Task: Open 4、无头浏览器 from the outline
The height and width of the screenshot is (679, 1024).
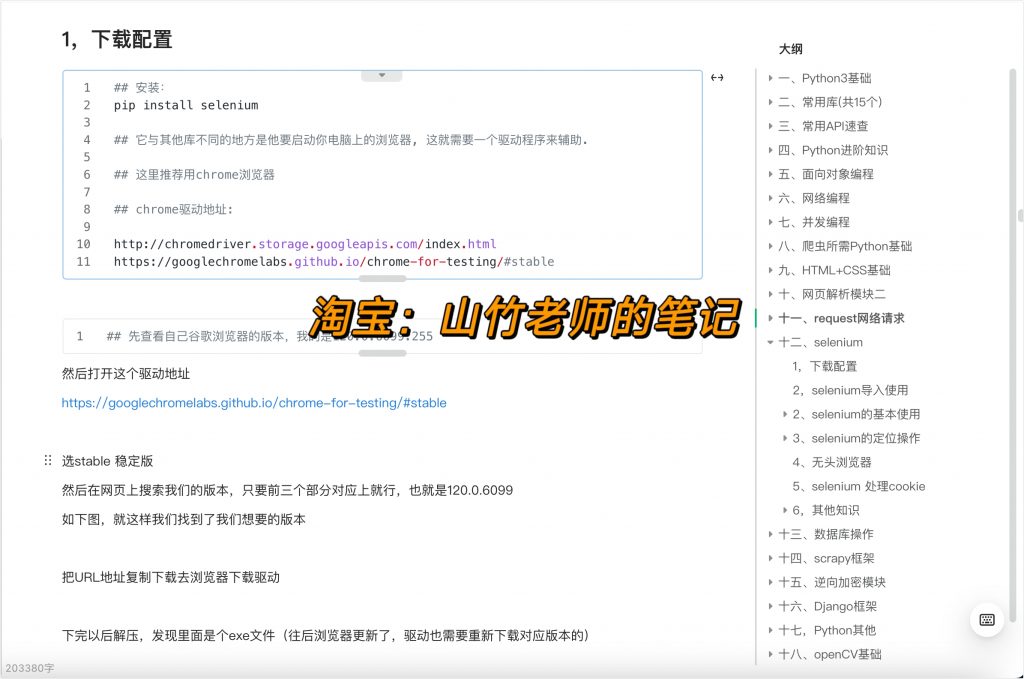Action: pyautogui.click(x=832, y=462)
